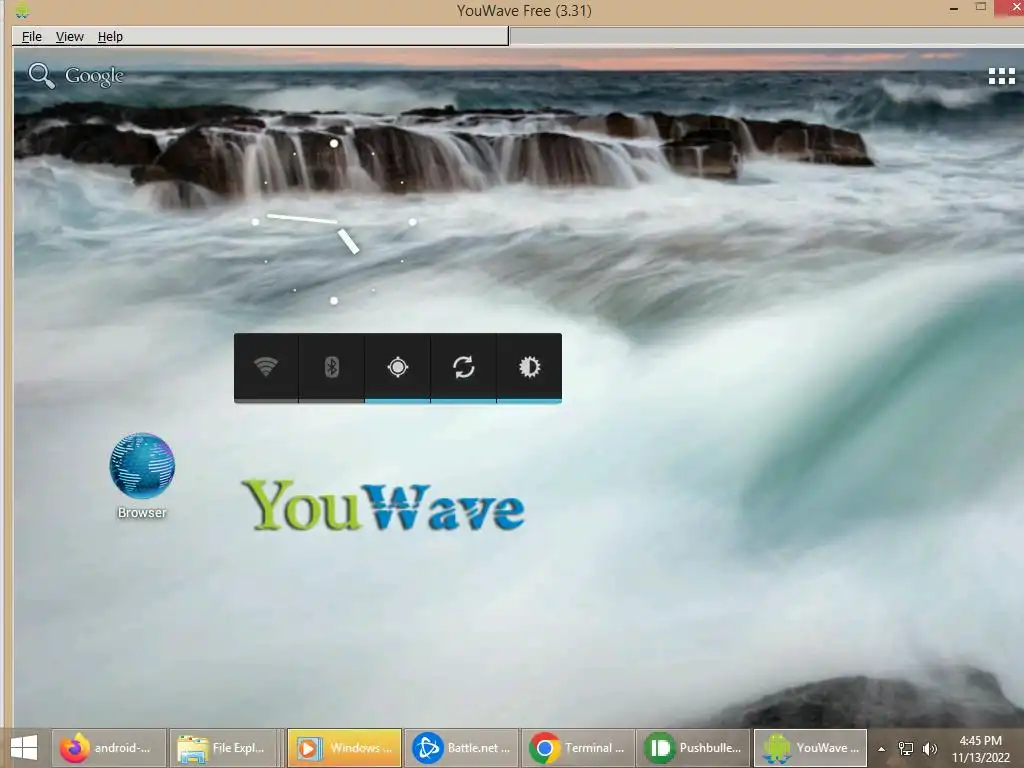The width and height of the screenshot is (1024, 768).
Task: Open the Android apps drawer grid
Action: [x=1001, y=76]
